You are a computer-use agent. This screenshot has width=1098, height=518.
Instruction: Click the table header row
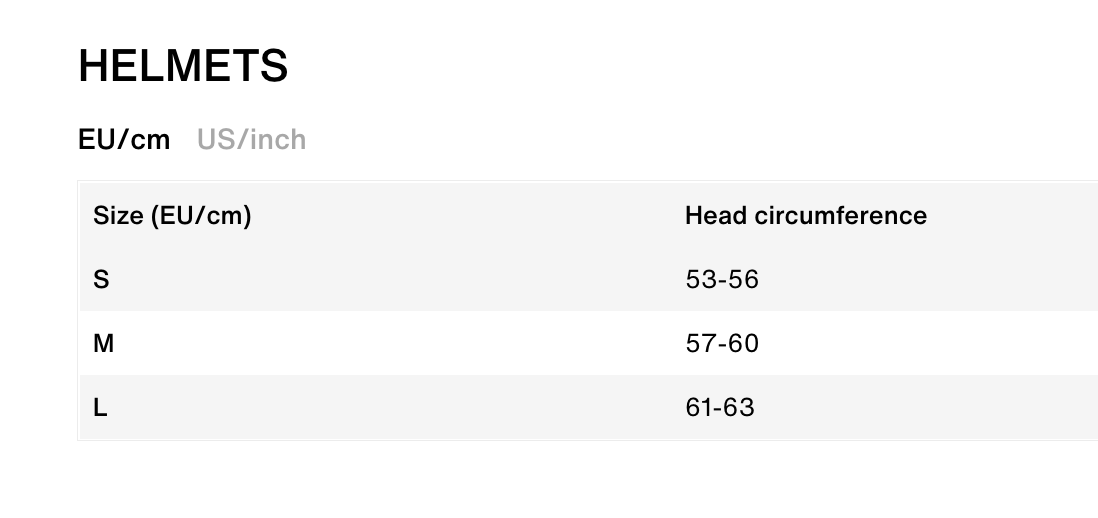click(500, 215)
